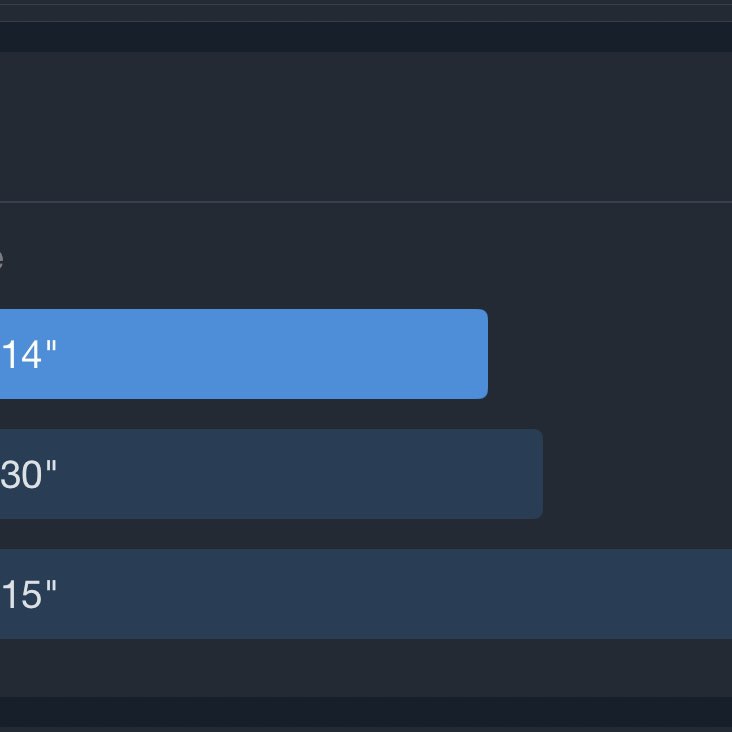Viewport: 732px width, 732px height.
Task: Choose the 30" size option
Action: (270, 474)
